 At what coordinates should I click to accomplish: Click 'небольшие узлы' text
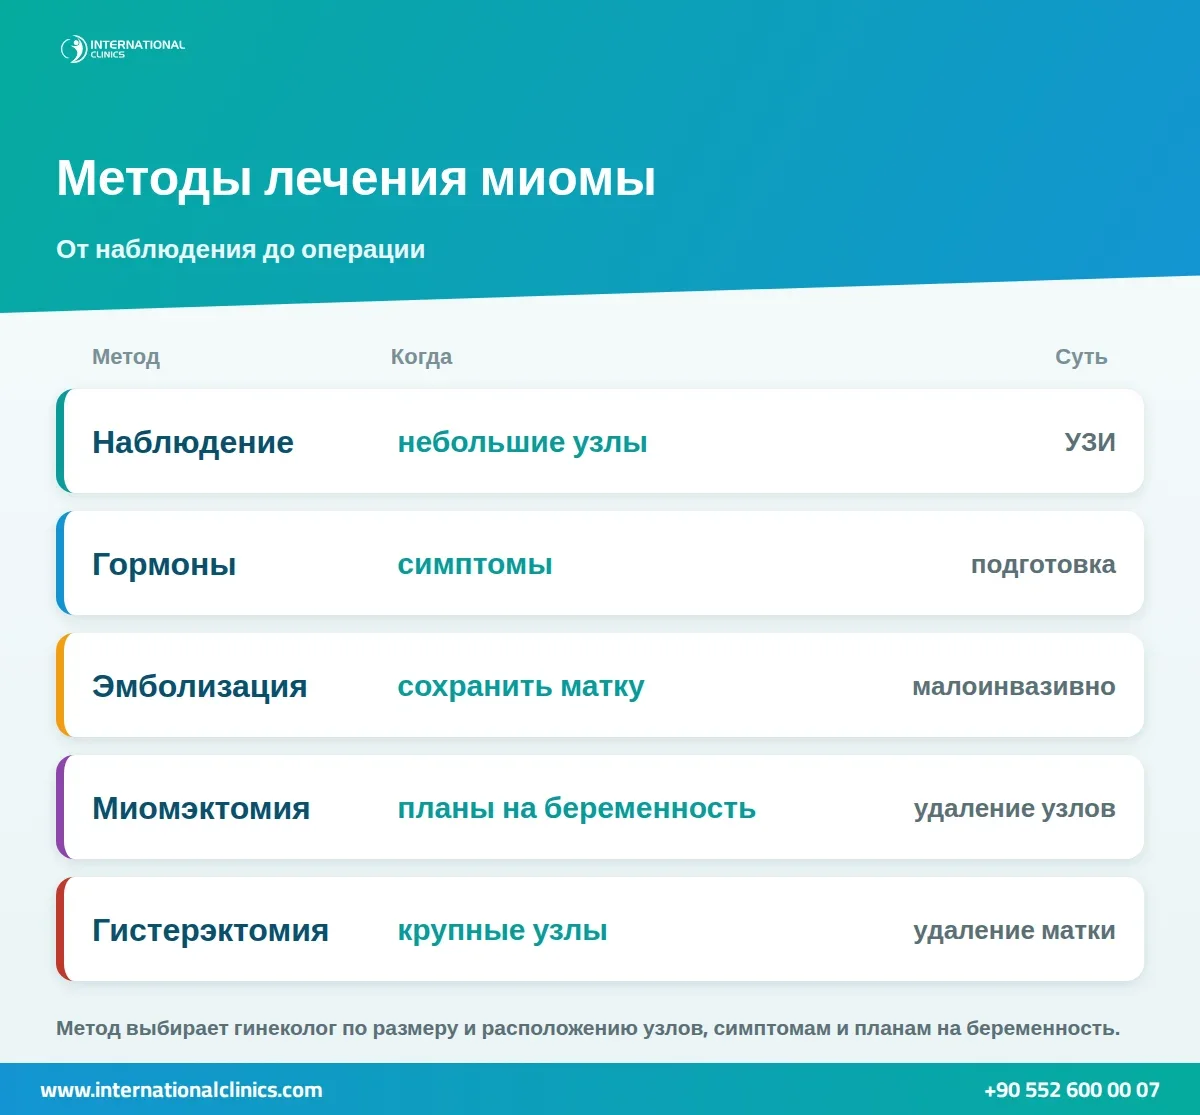522,442
